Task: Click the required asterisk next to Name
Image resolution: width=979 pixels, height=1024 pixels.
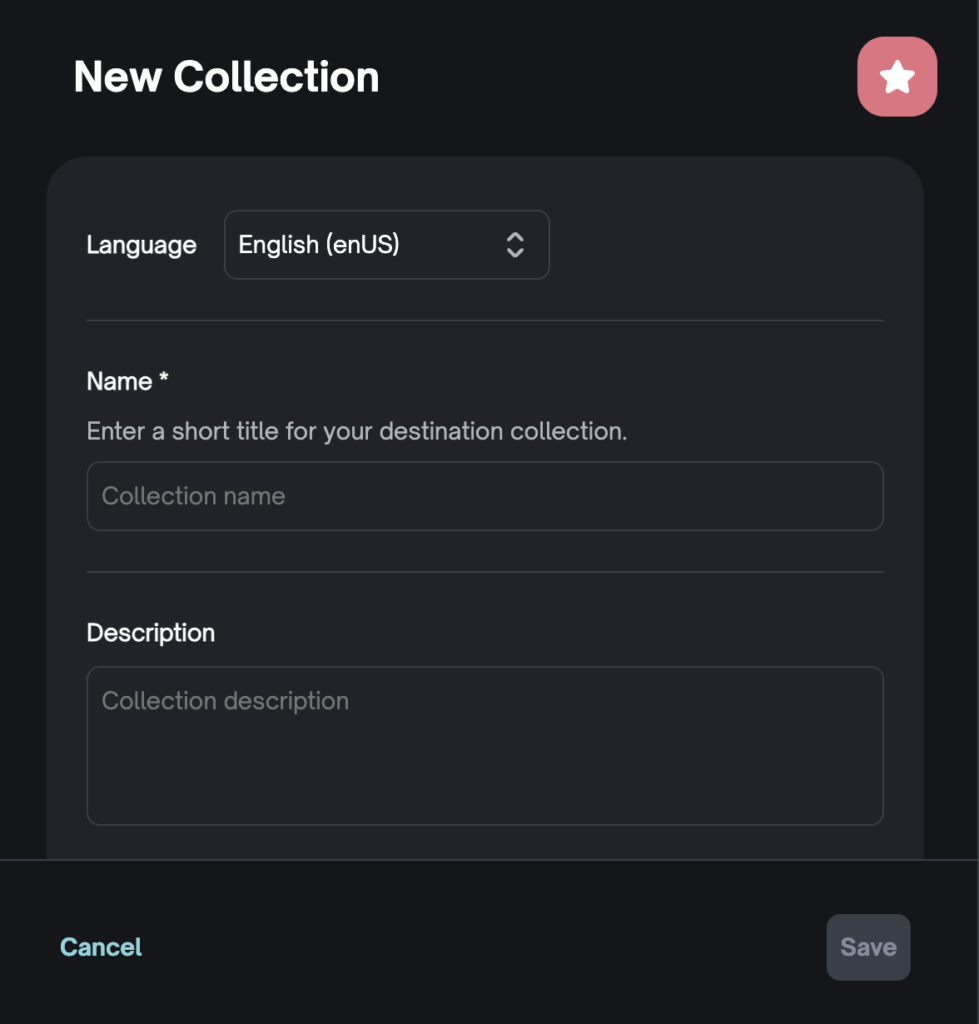Action: (164, 381)
